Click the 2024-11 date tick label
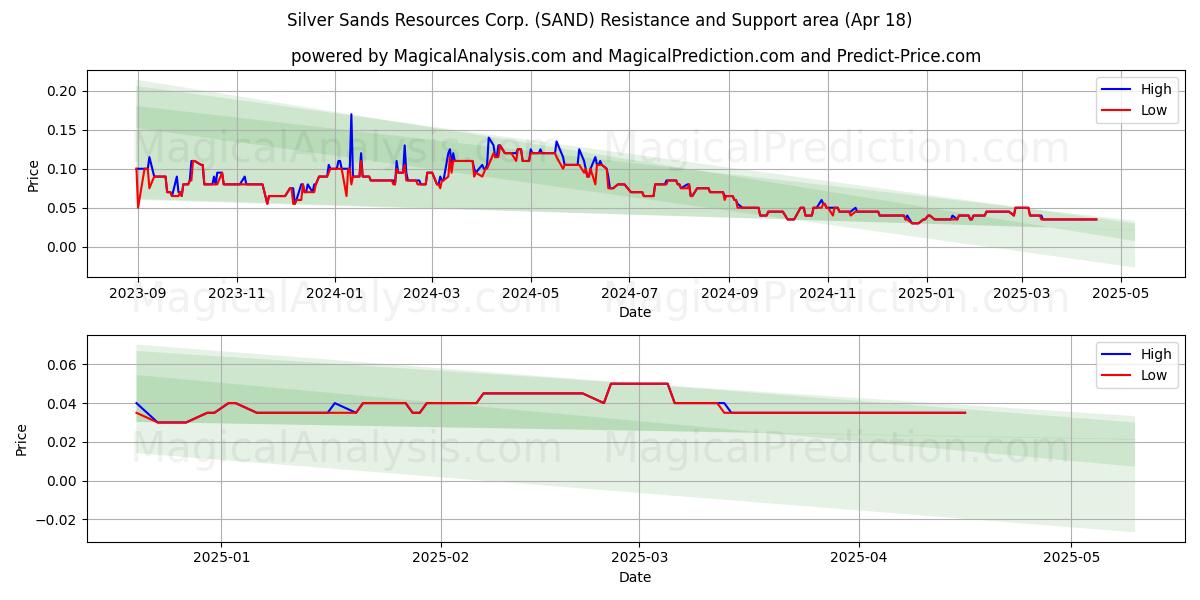Viewport: 1200px width, 600px height. (x=827, y=294)
